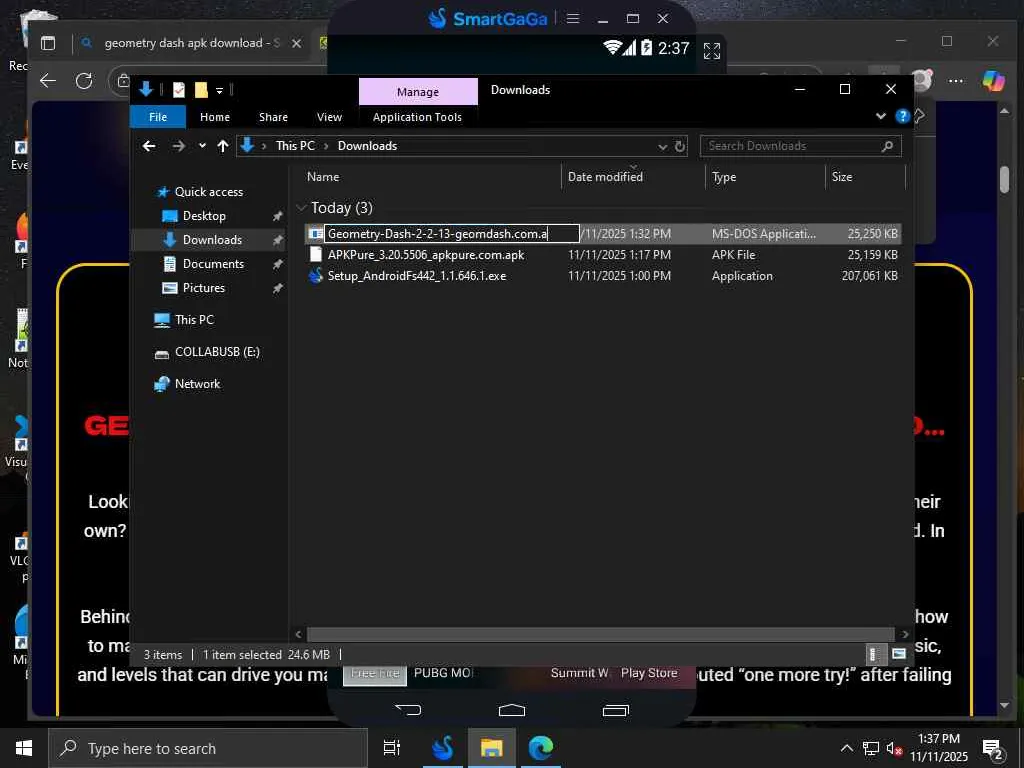The height and width of the screenshot is (768, 1024).
Task: Open PUBG MOBILE app in SmartGaGa
Action: point(443,673)
